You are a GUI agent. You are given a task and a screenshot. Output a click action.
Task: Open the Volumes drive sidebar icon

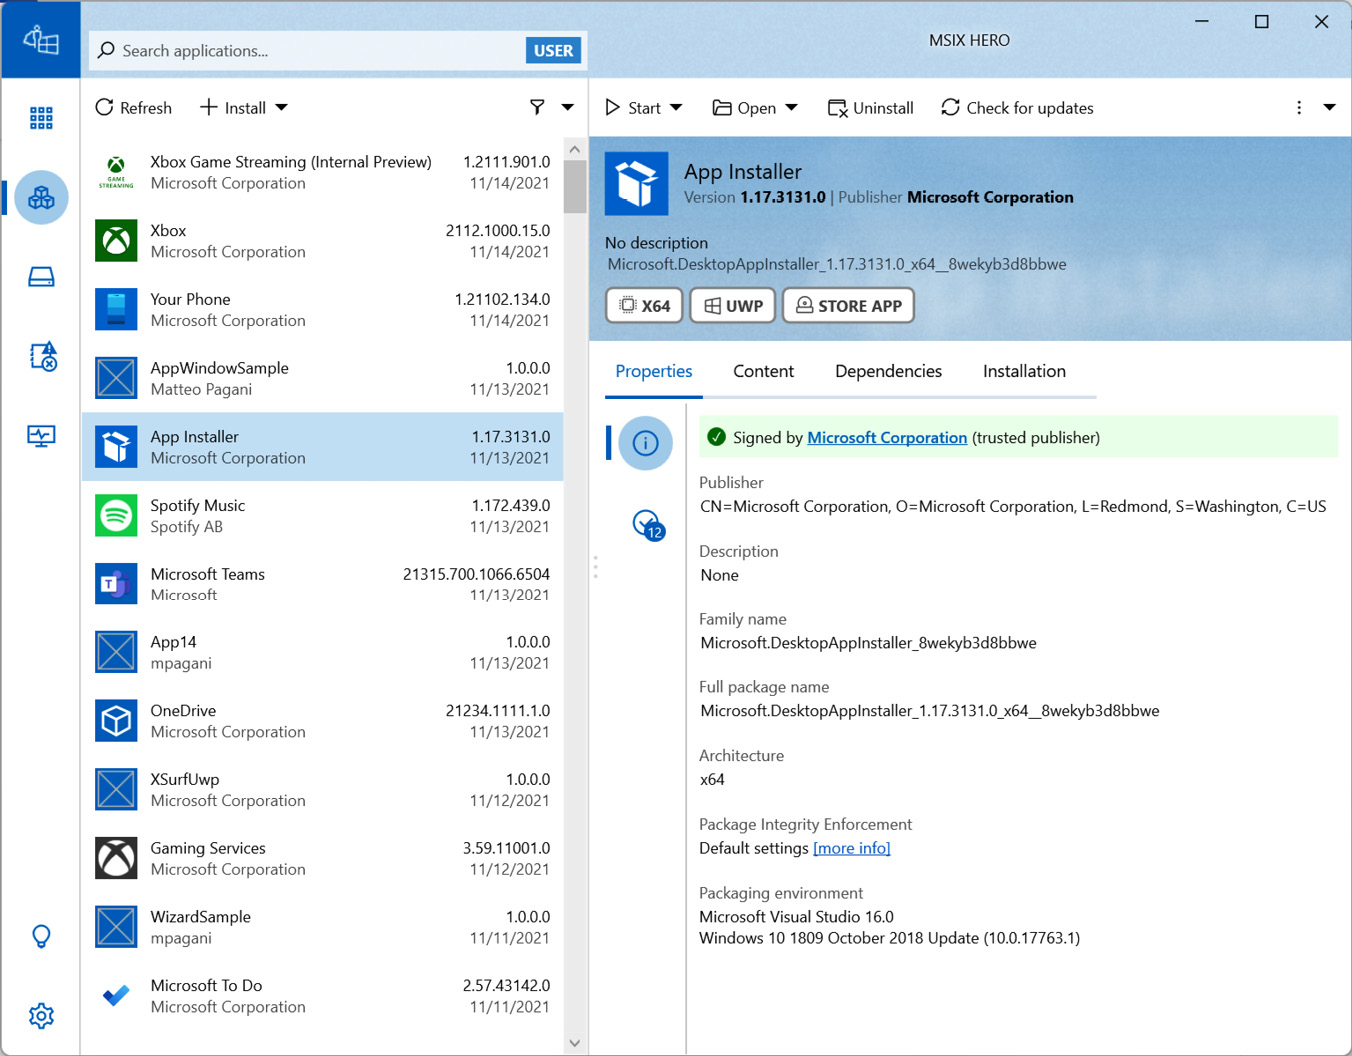click(41, 277)
